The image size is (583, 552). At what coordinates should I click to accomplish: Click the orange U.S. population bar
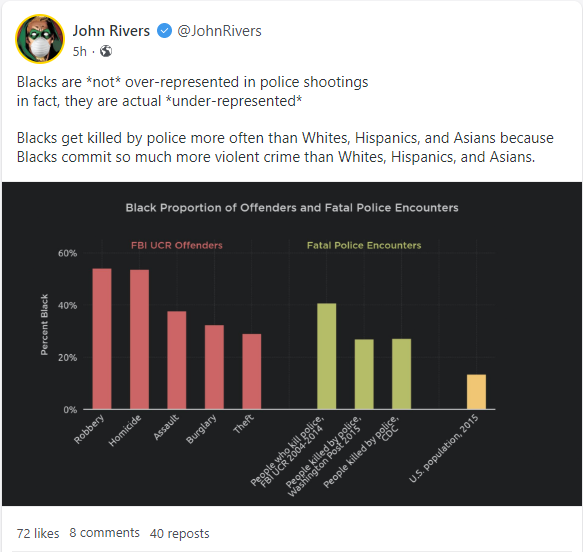pos(476,392)
